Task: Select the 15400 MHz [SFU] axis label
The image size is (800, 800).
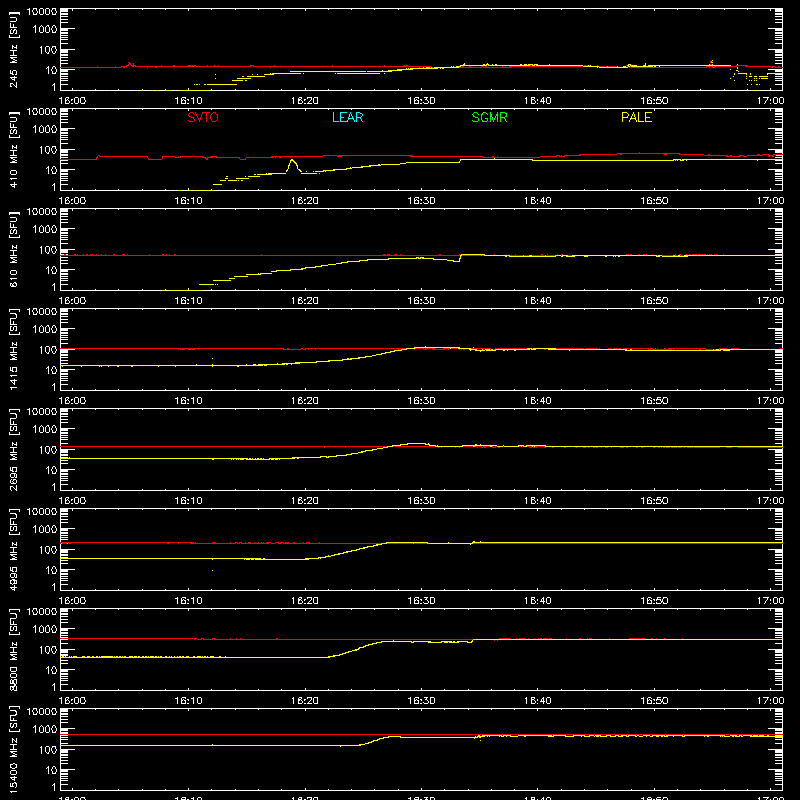Action: point(13,749)
